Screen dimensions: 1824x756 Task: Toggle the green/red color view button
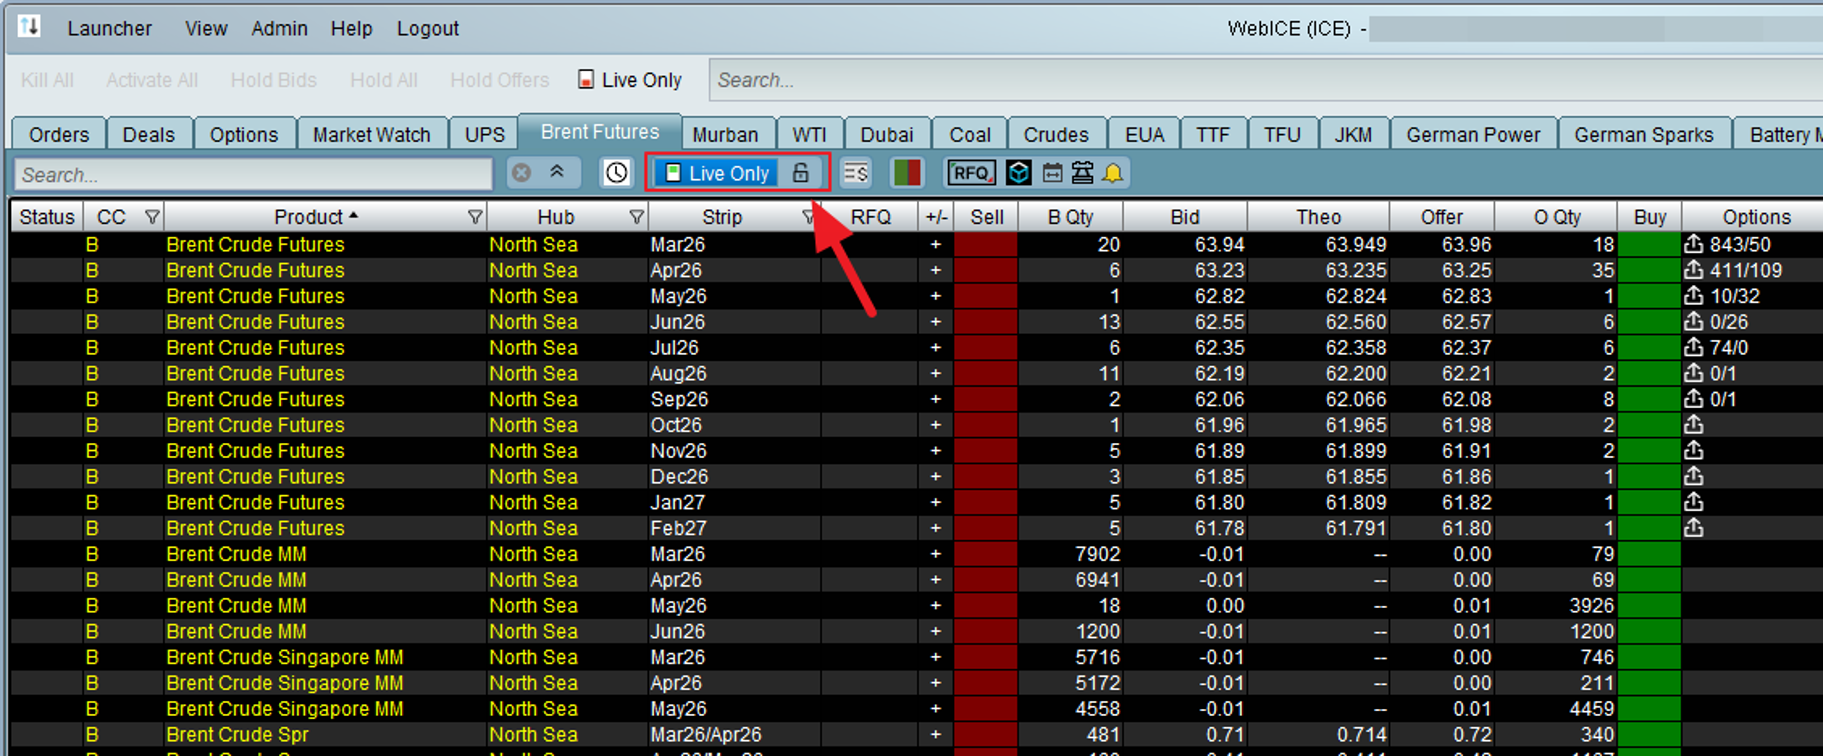907,173
